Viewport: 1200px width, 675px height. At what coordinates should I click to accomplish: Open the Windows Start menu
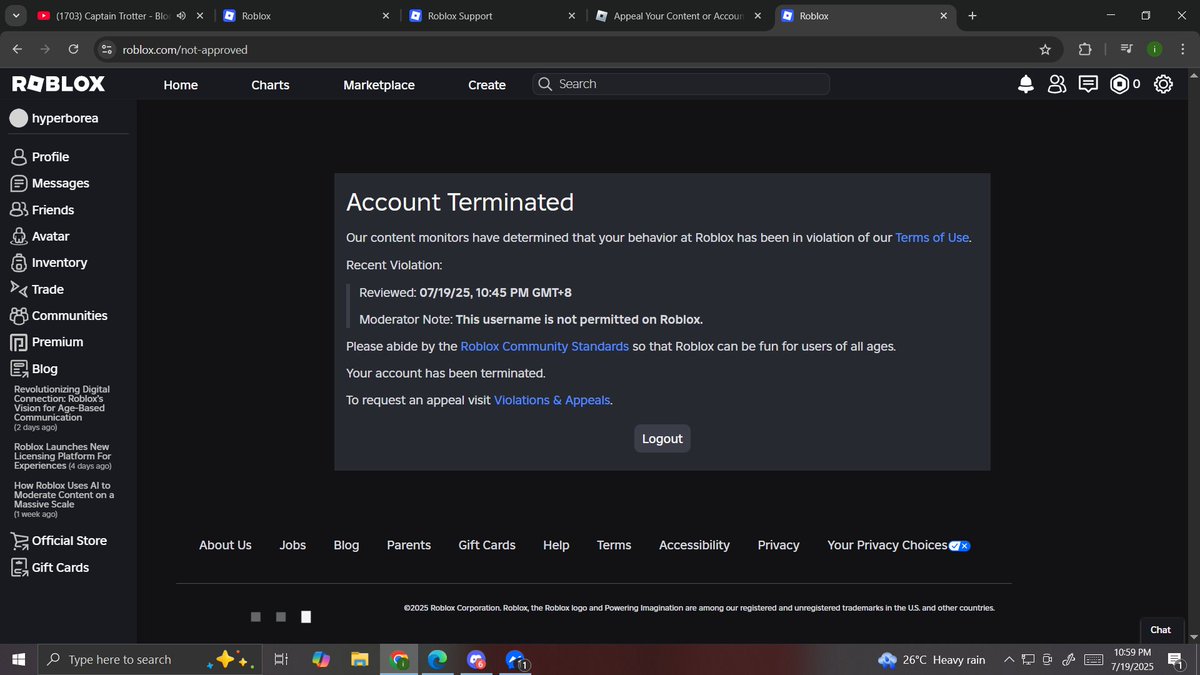point(18,660)
